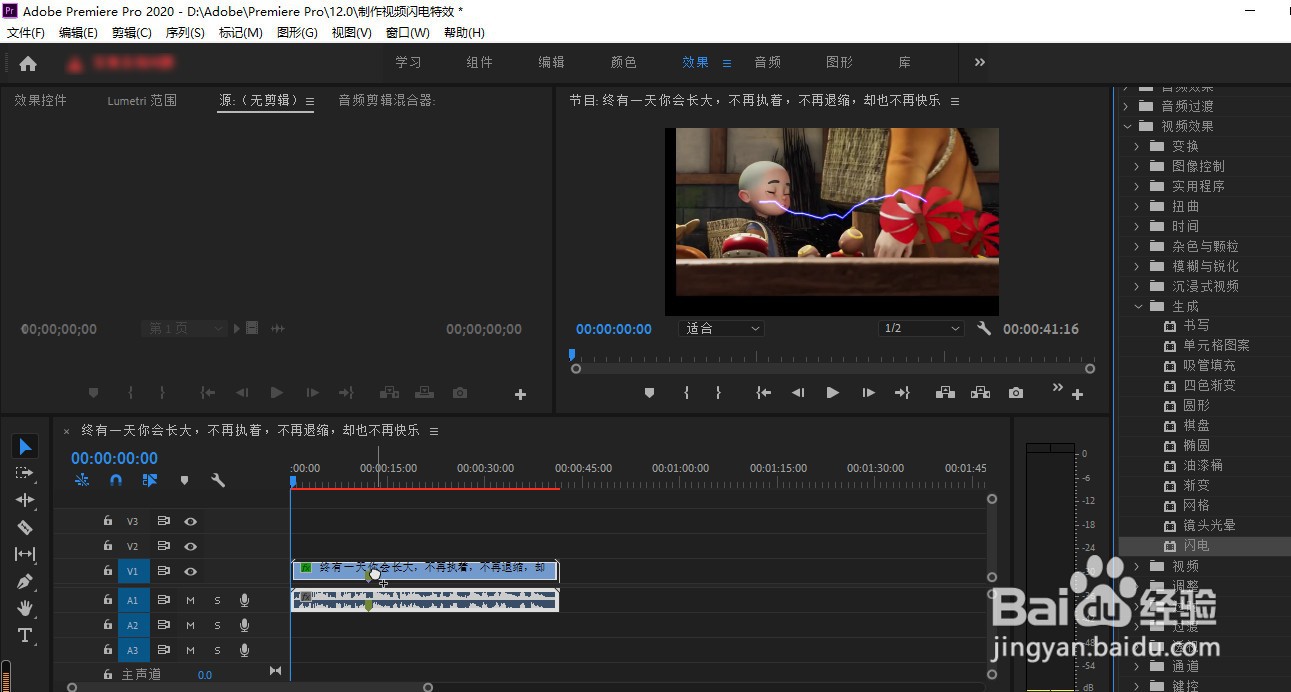1291x692 pixels.
Task: Toggle Snap in timeline magnet icon
Action: 116,480
